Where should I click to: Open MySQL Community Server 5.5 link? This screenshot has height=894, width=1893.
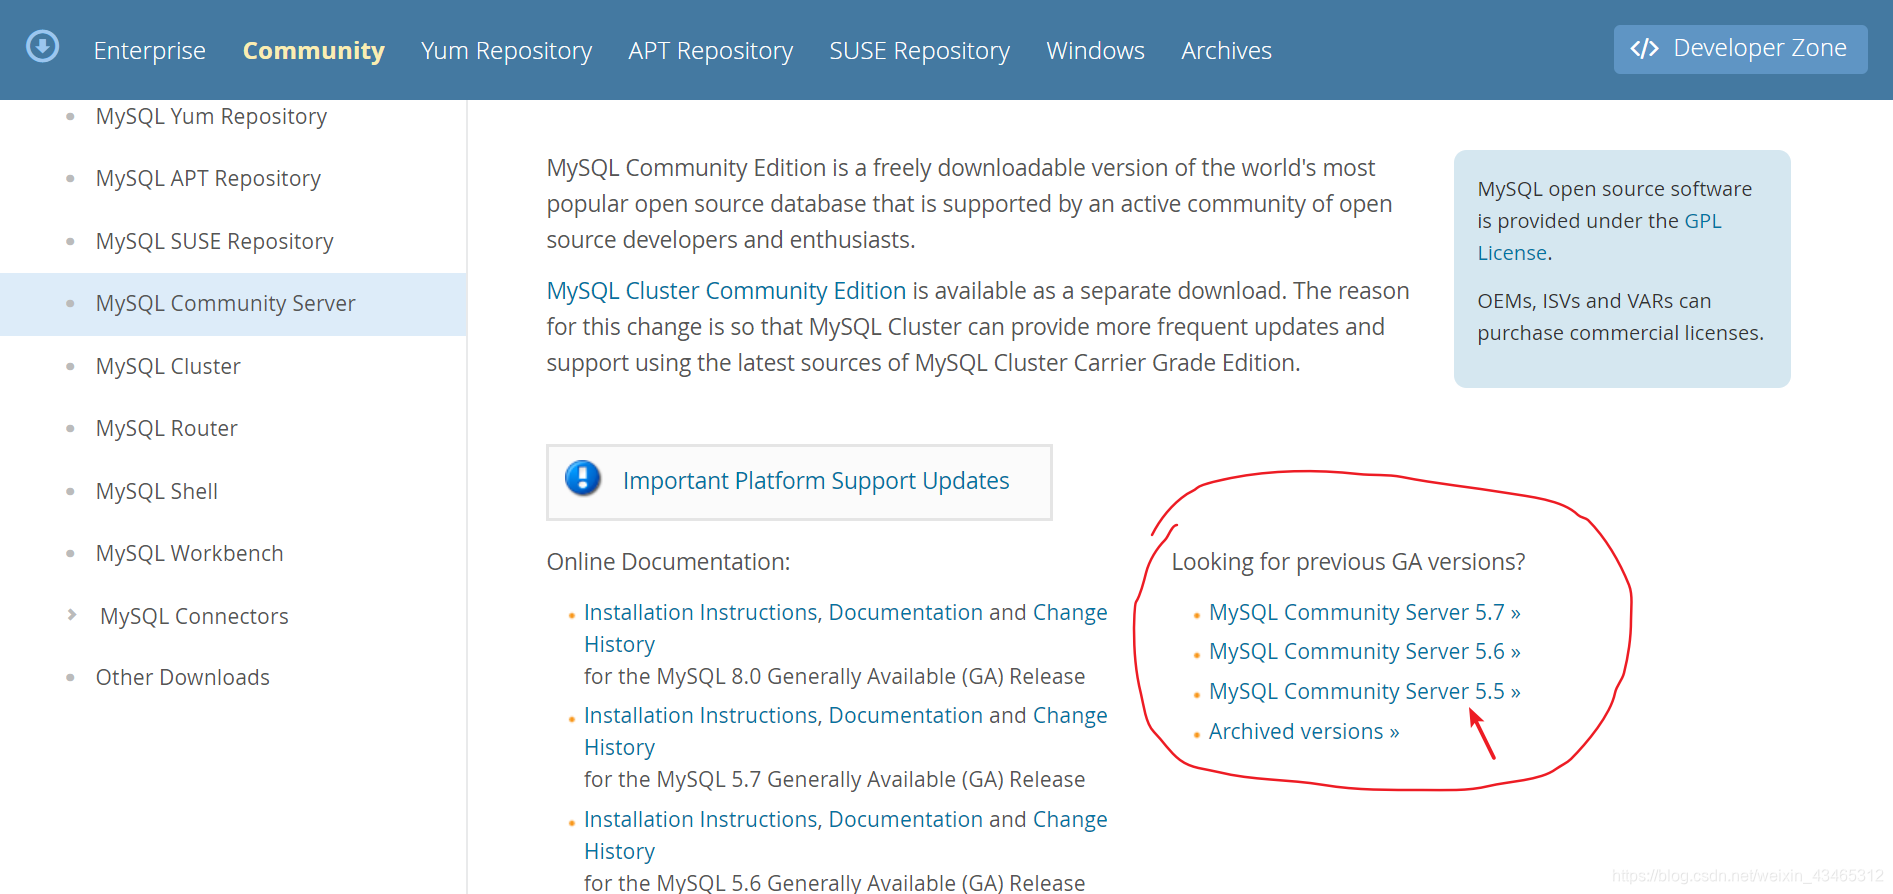pyautogui.click(x=1364, y=692)
